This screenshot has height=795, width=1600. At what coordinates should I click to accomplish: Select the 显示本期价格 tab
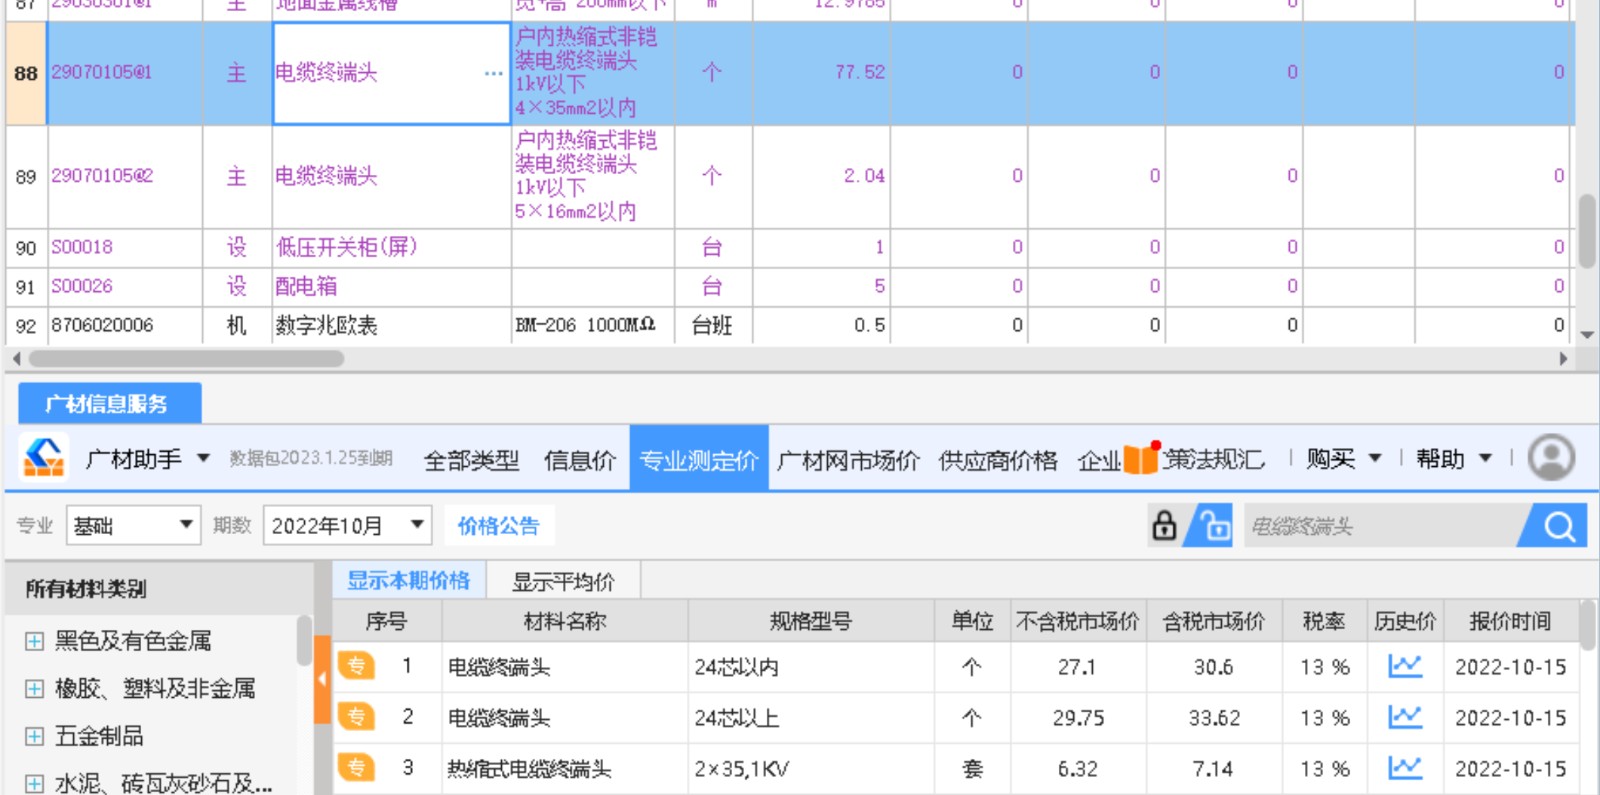[x=409, y=580]
